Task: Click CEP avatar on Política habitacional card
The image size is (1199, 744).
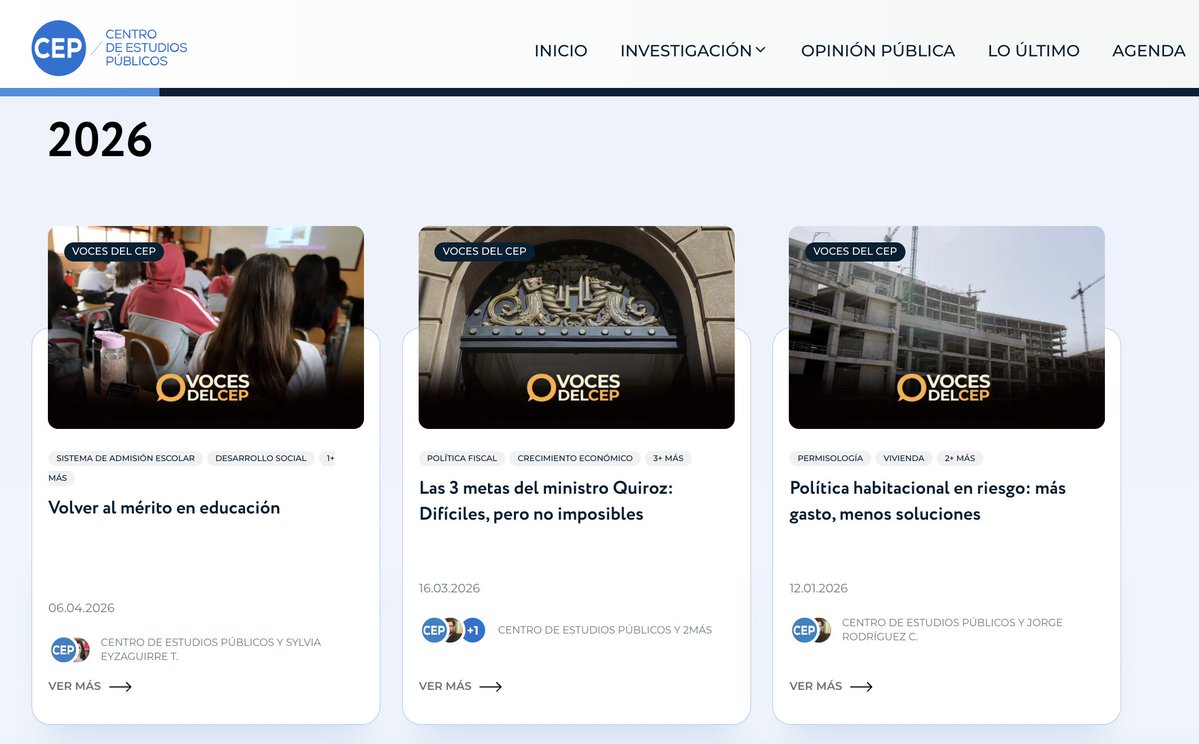Action: click(x=804, y=630)
